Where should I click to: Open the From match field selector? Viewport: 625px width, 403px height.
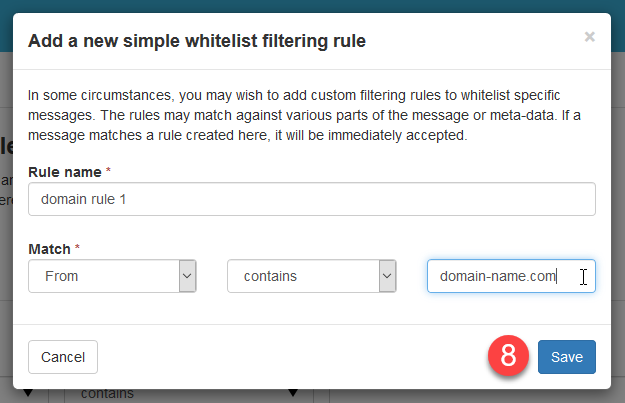104,276
